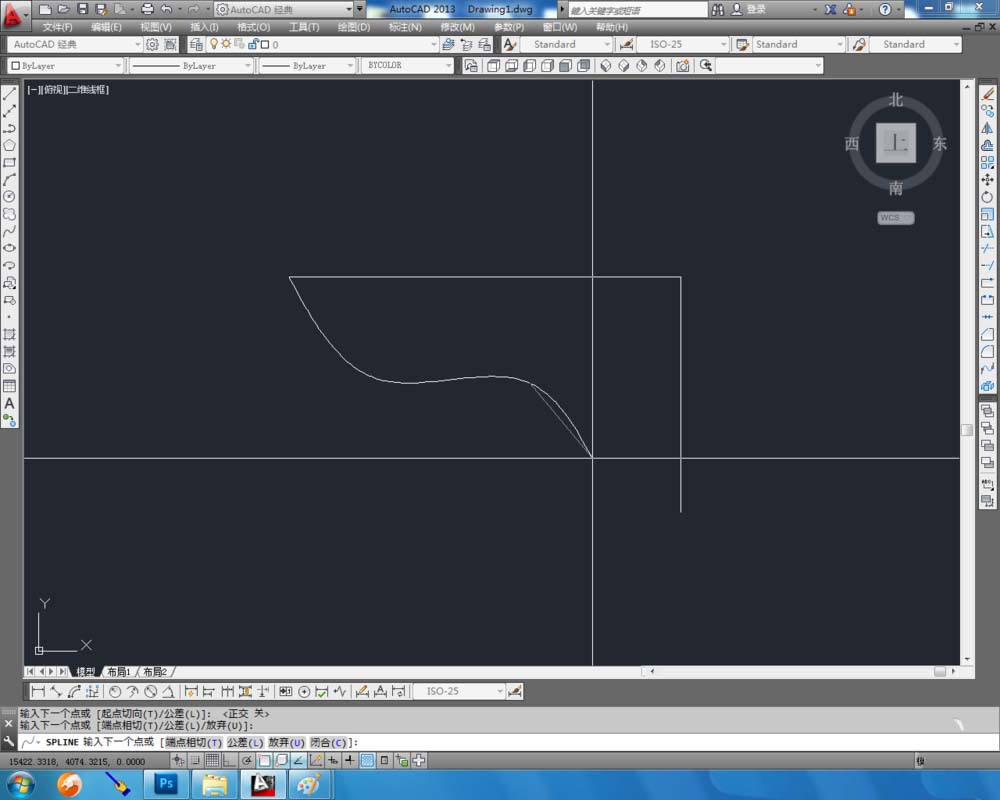This screenshot has width=1000, height=800.
Task: Select the Move tool in the modify toolbar
Action: point(987,180)
